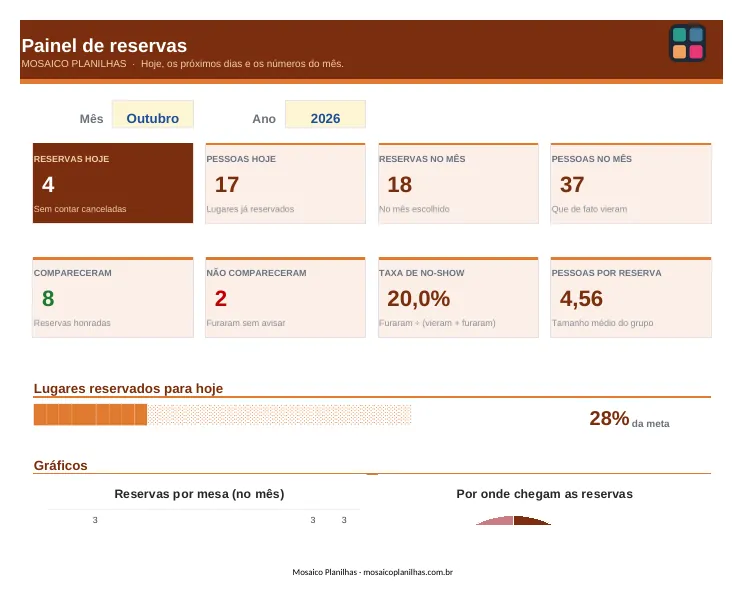Select the Não Compareceram value 2
Screen dimensions: 743x597
pos(220,298)
